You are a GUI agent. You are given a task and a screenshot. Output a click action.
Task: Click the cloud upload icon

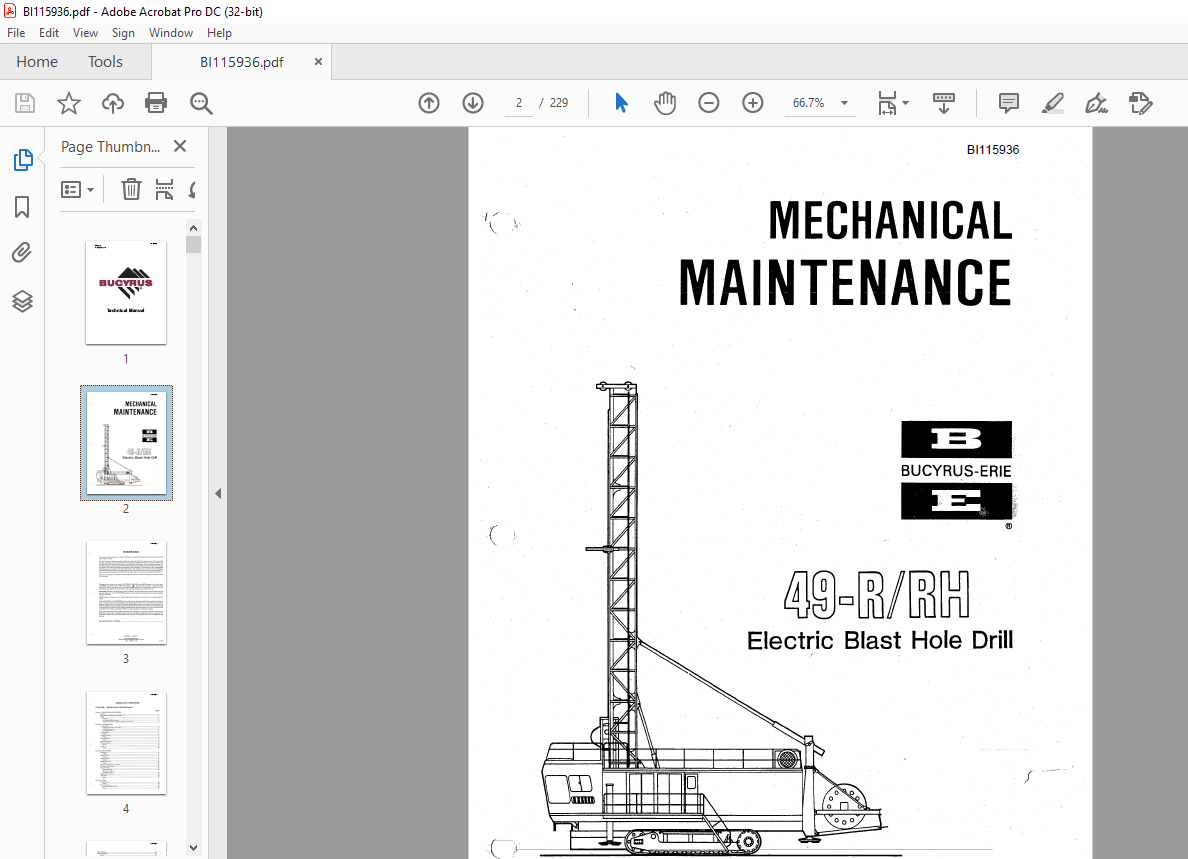point(113,103)
